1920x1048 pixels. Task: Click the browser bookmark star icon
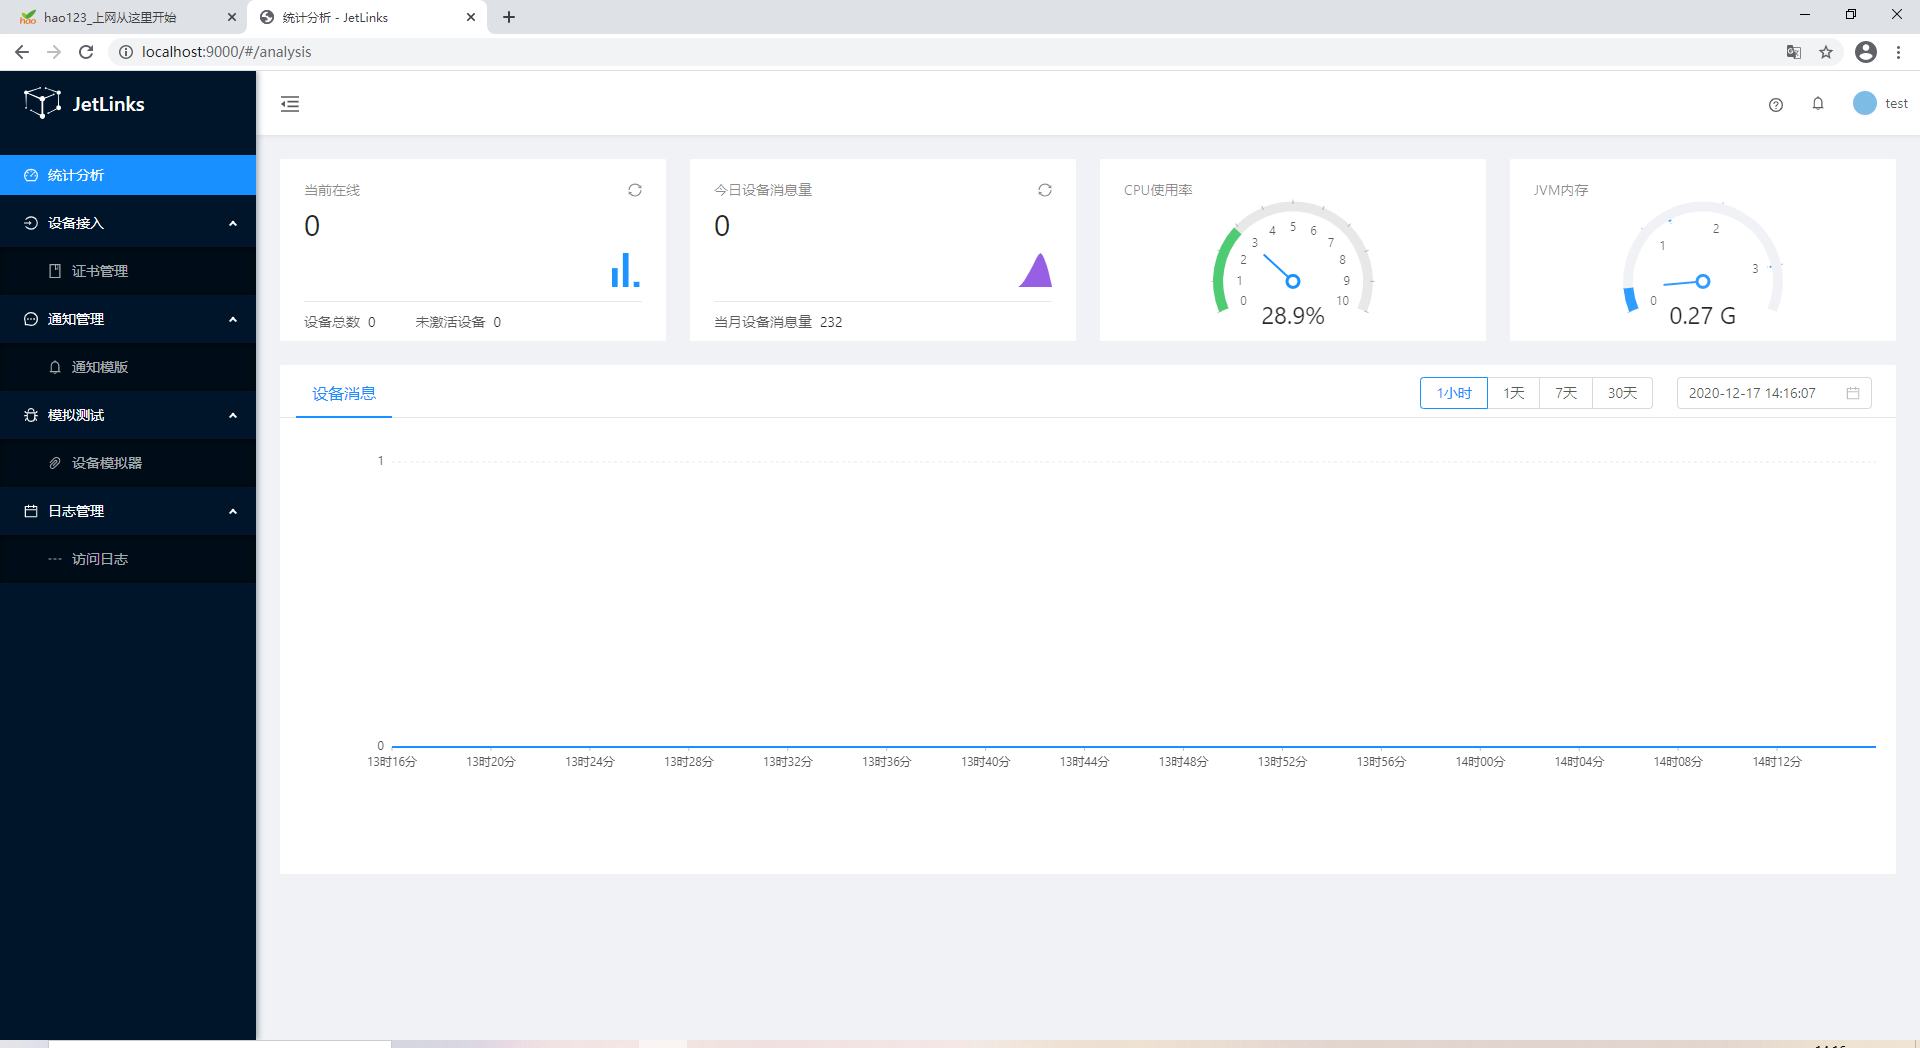coord(1825,52)
